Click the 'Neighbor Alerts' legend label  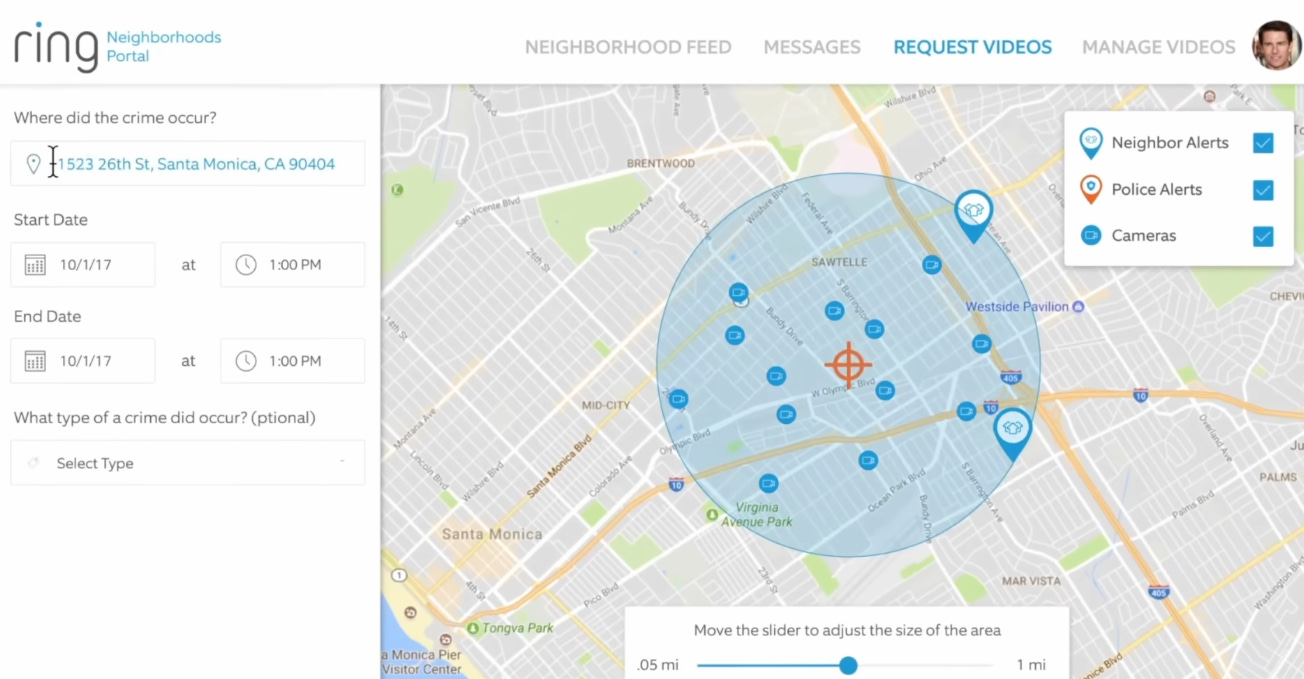(1170, 143)
